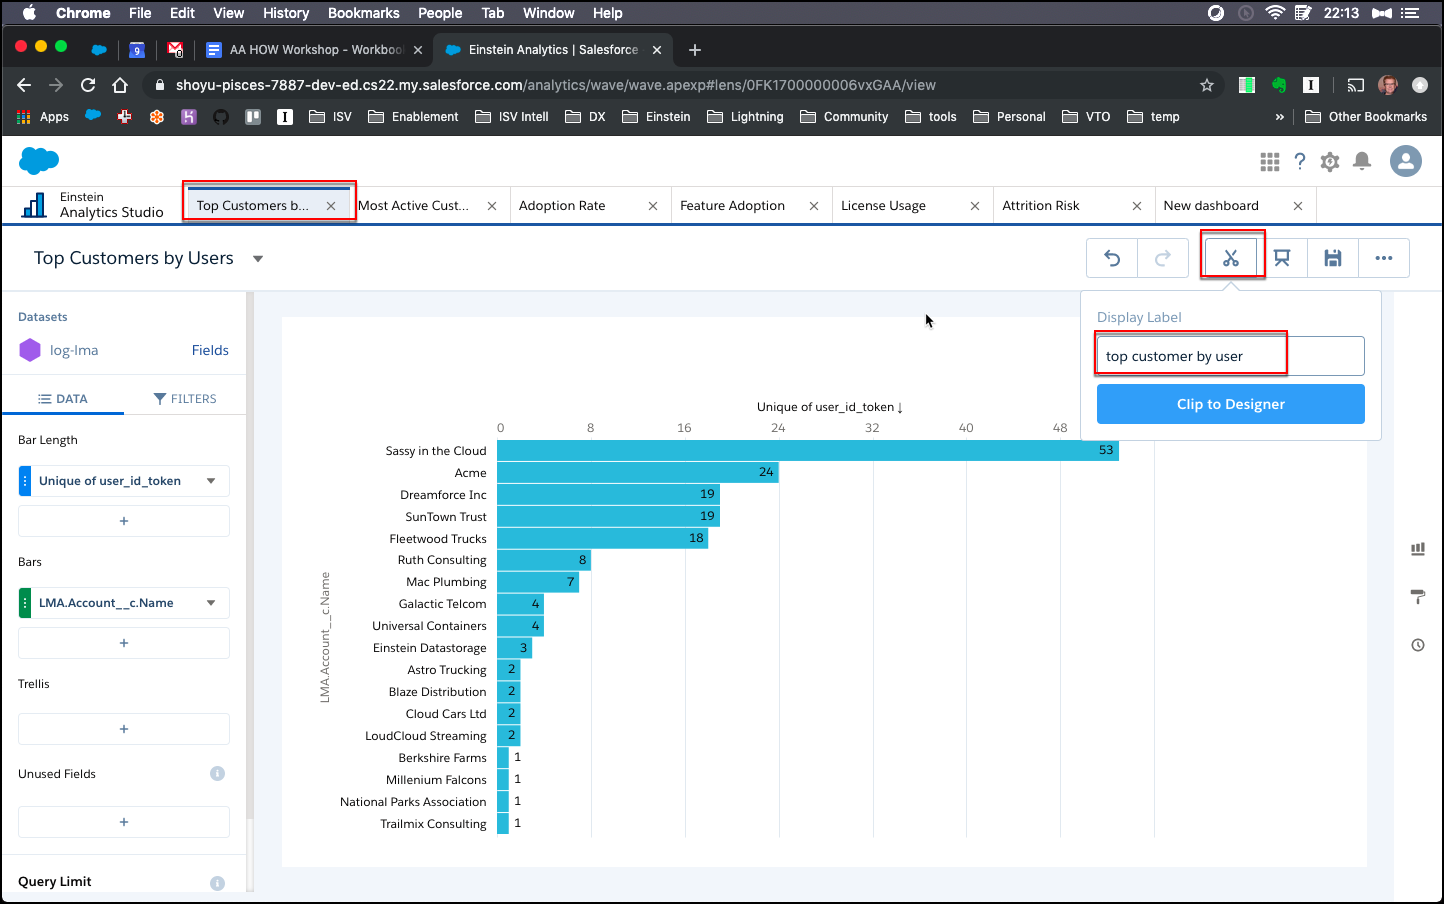Click the info icon beside Unused Fields
Screen dimensions: 1444x904
(217, 773)
